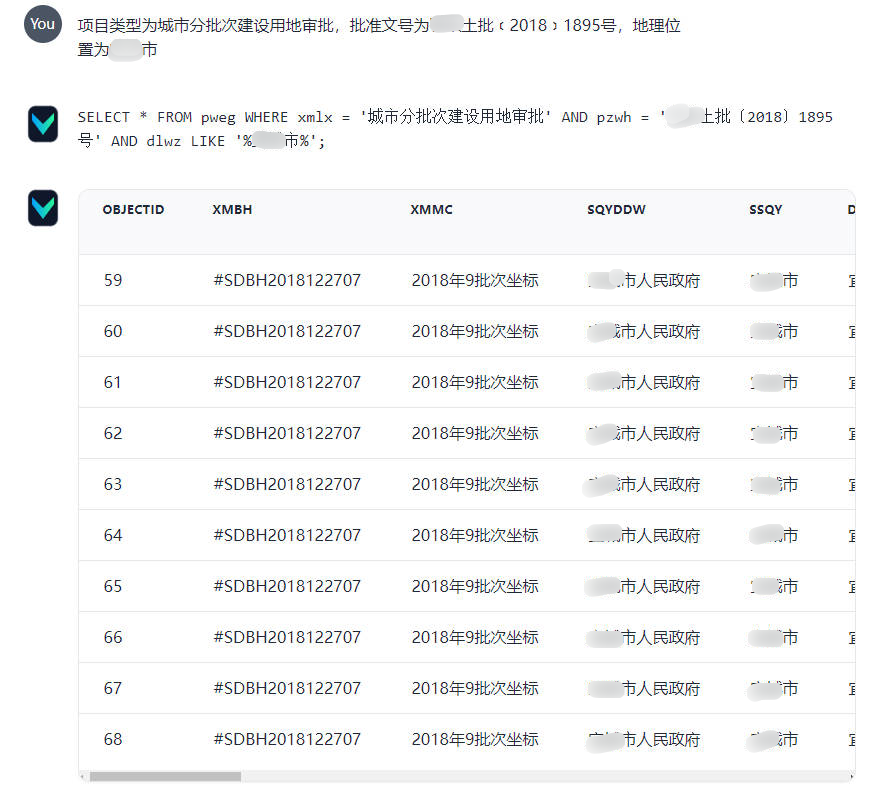The image size is (882, 803).
Task: Click the OBJECTID cell 64
Action: coord(113,535)
